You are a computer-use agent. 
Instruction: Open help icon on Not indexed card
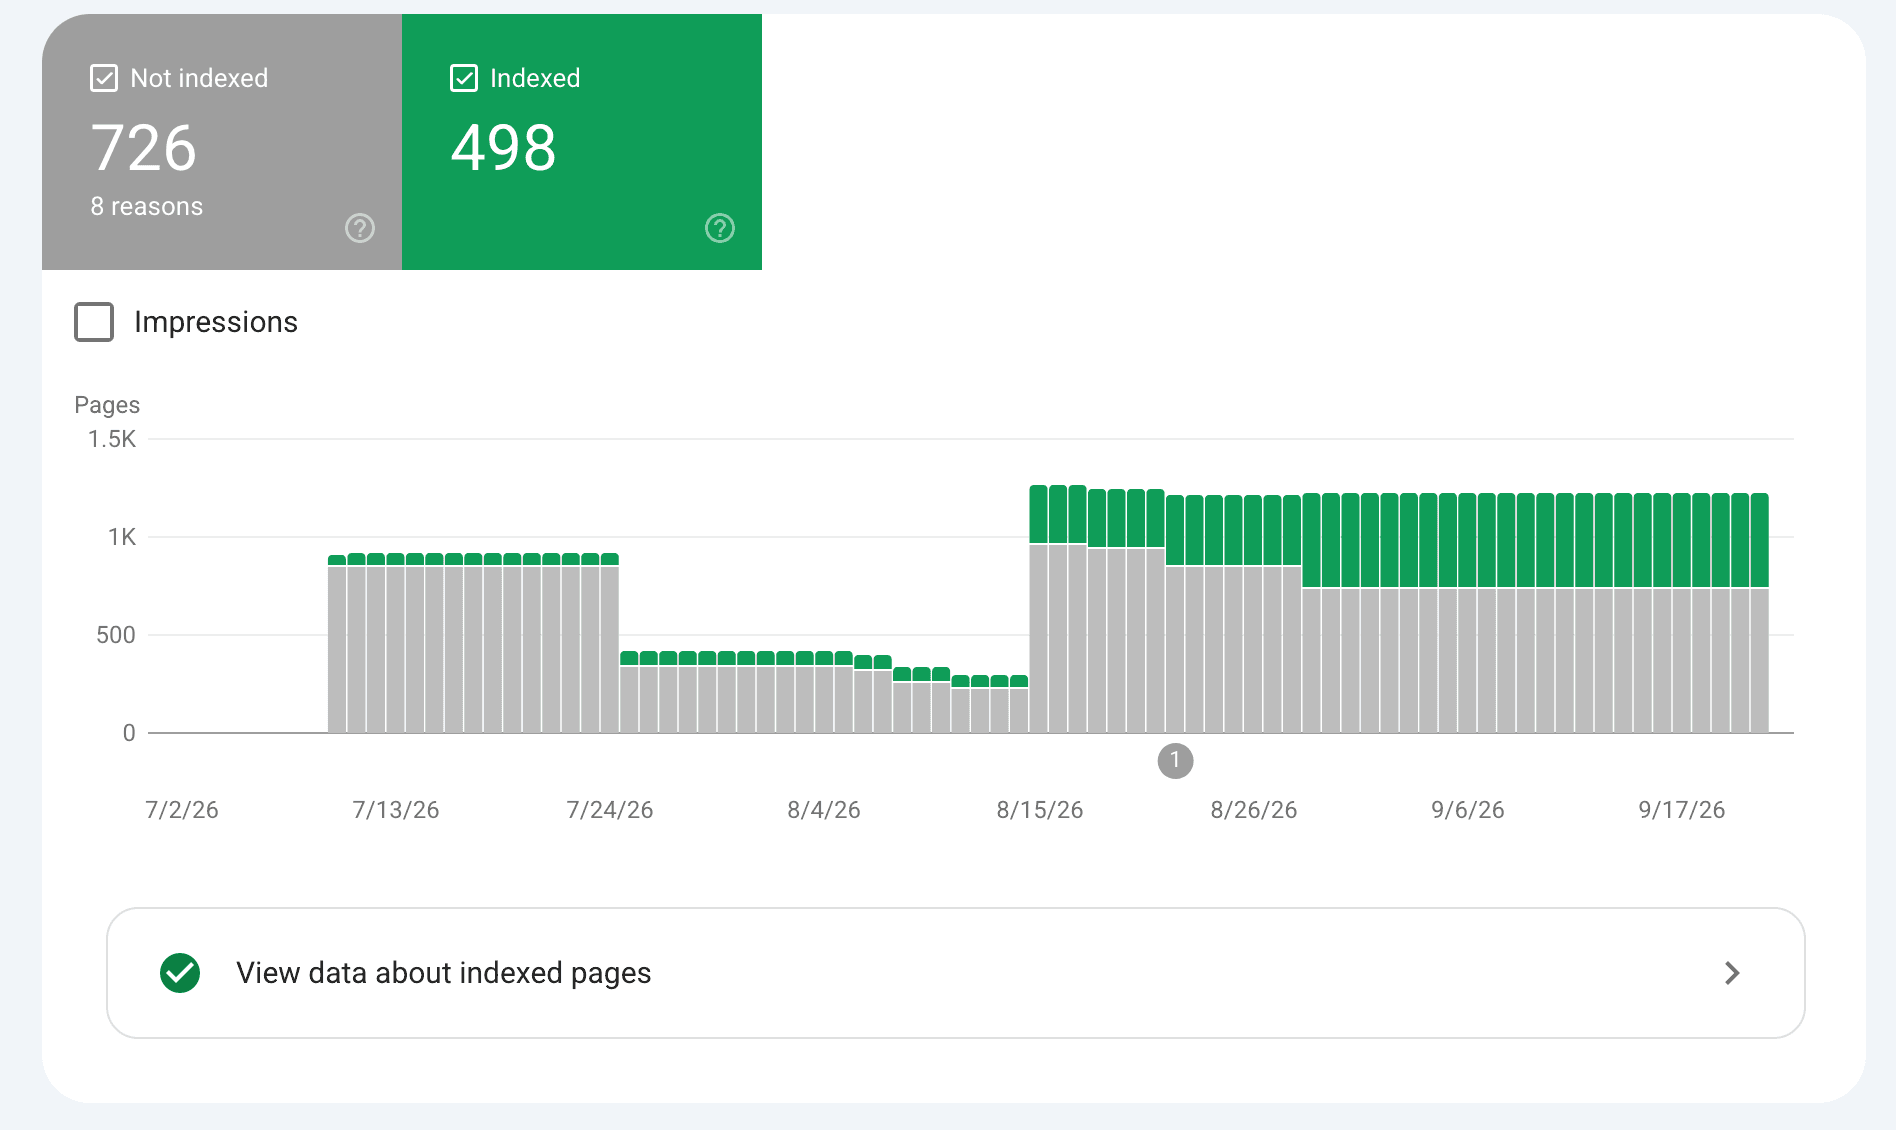(x=360, y=228)
